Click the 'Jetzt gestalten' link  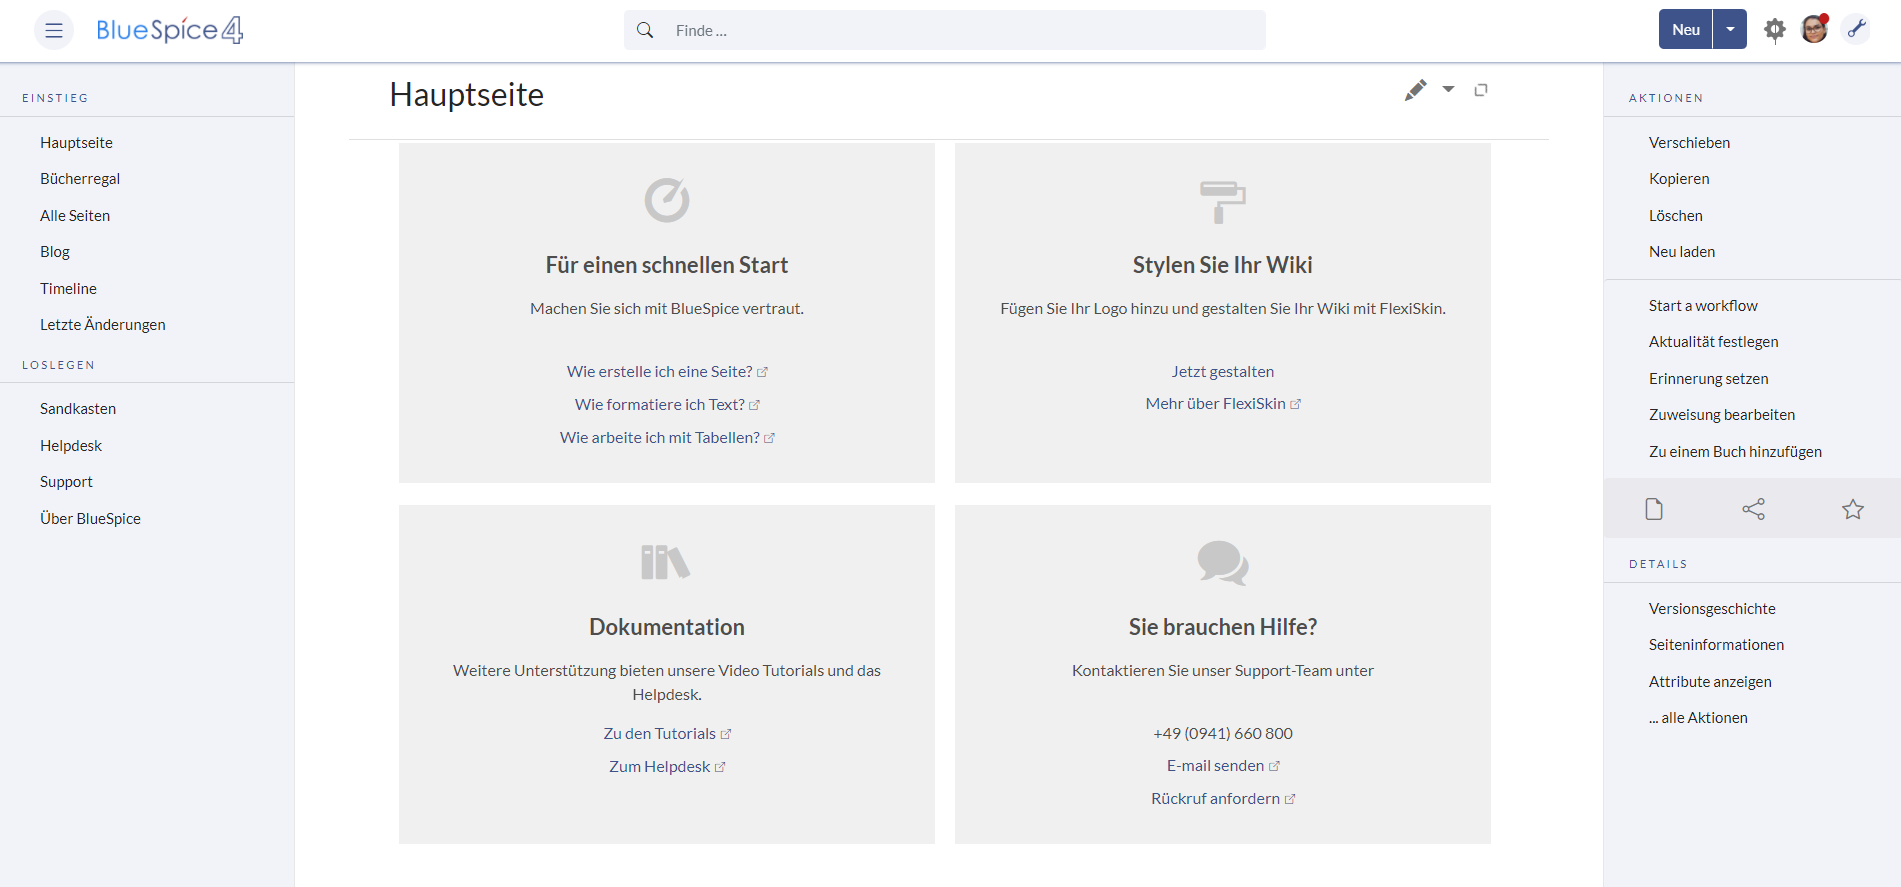click(x=1222, y=372)
